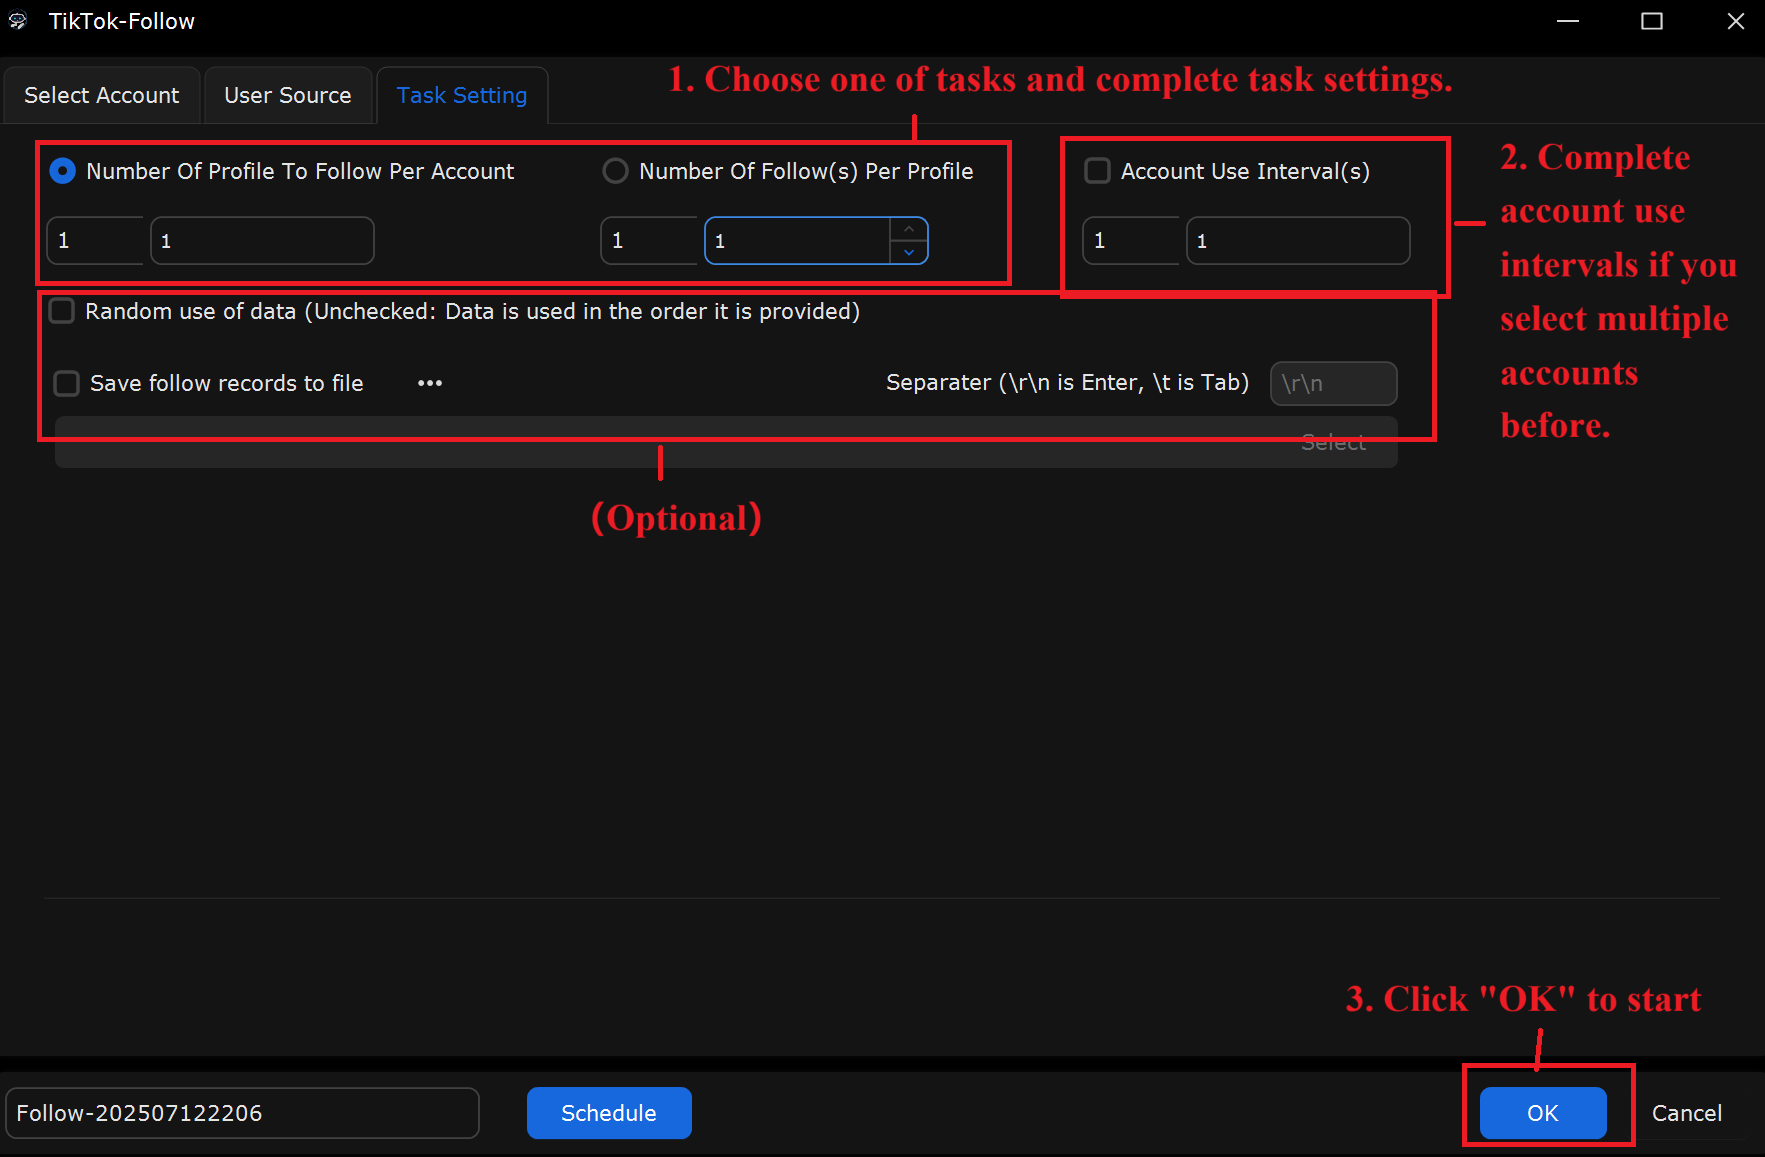Click the first Profile To Follow minimum field
Viewport: 1765px width, 1157px height.
tap(95, 241)
